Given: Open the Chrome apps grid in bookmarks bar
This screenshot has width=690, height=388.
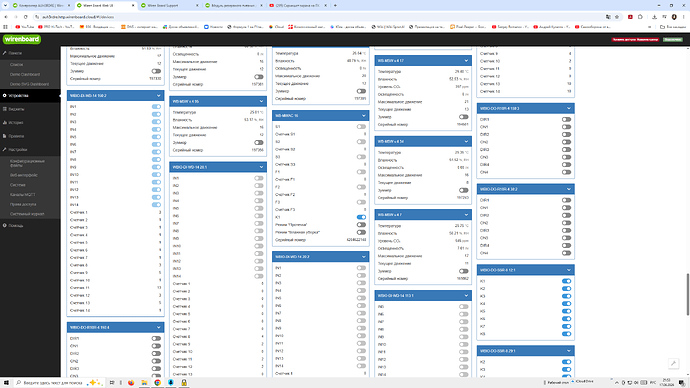Looking at the screenshot, I should (5, 27).
